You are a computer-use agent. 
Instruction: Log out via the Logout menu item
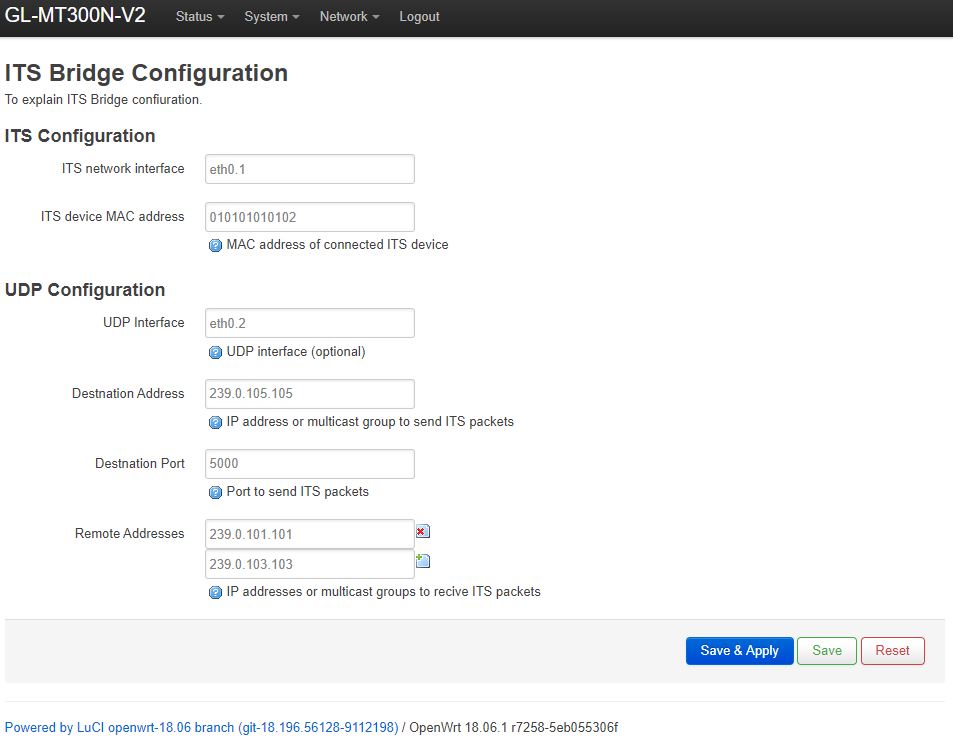pyautogui.click(x=419, y=16)
